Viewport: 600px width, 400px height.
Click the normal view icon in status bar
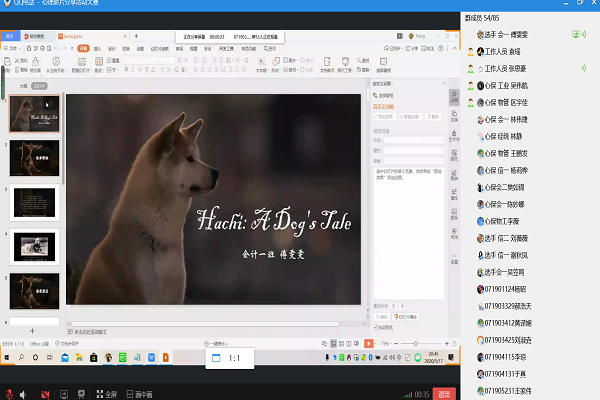[334, 344]
